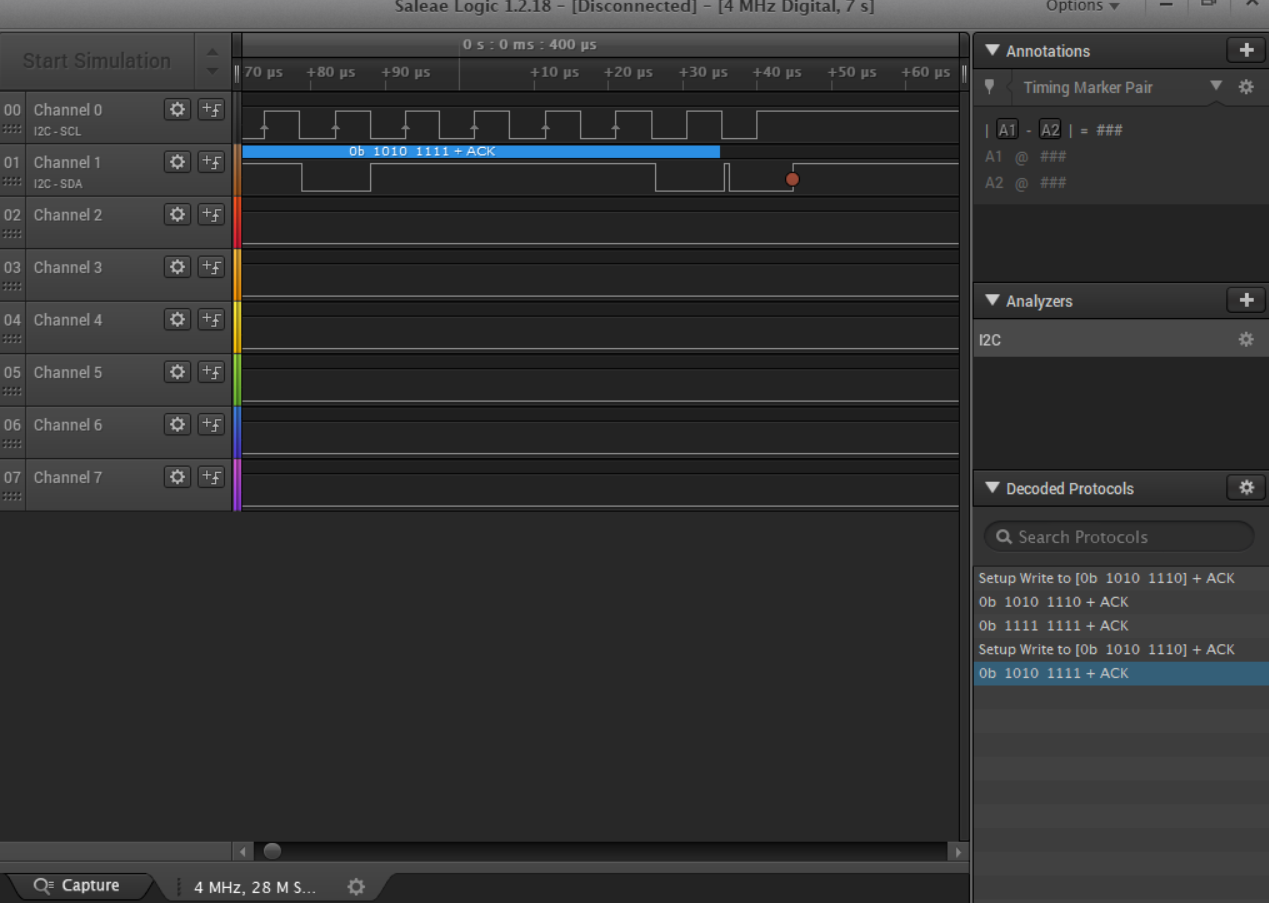Click the red stop-condition dot on SDA
1269x903 pixels.
[x=793, y=179]
